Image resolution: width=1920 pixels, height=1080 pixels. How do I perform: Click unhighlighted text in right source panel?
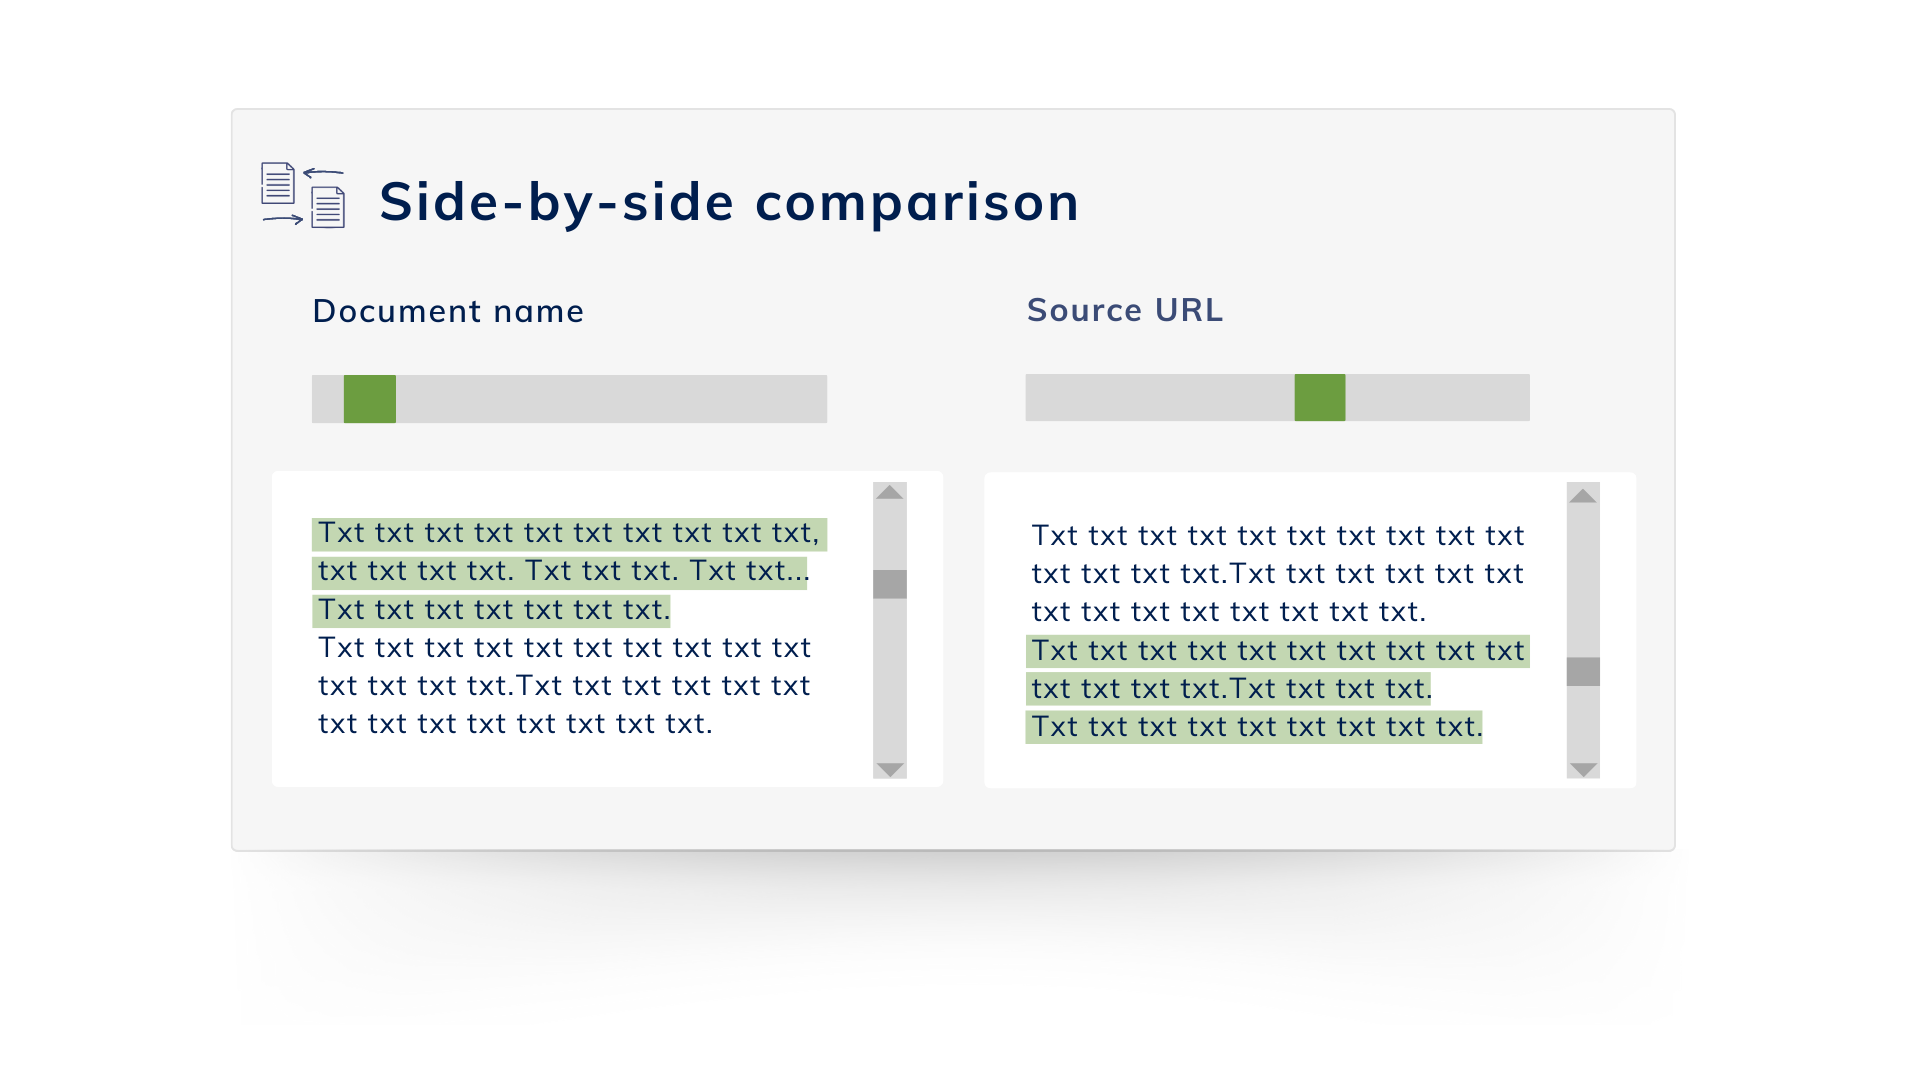1277,573
